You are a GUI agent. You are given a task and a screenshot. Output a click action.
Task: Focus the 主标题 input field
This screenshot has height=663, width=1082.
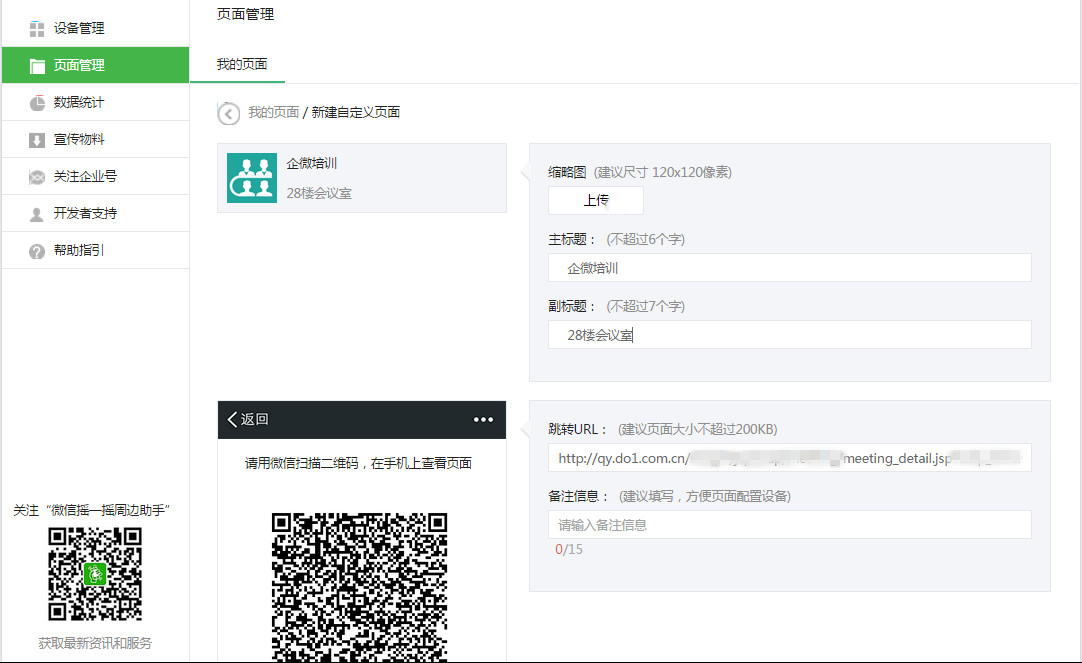(x=790, y=268)
